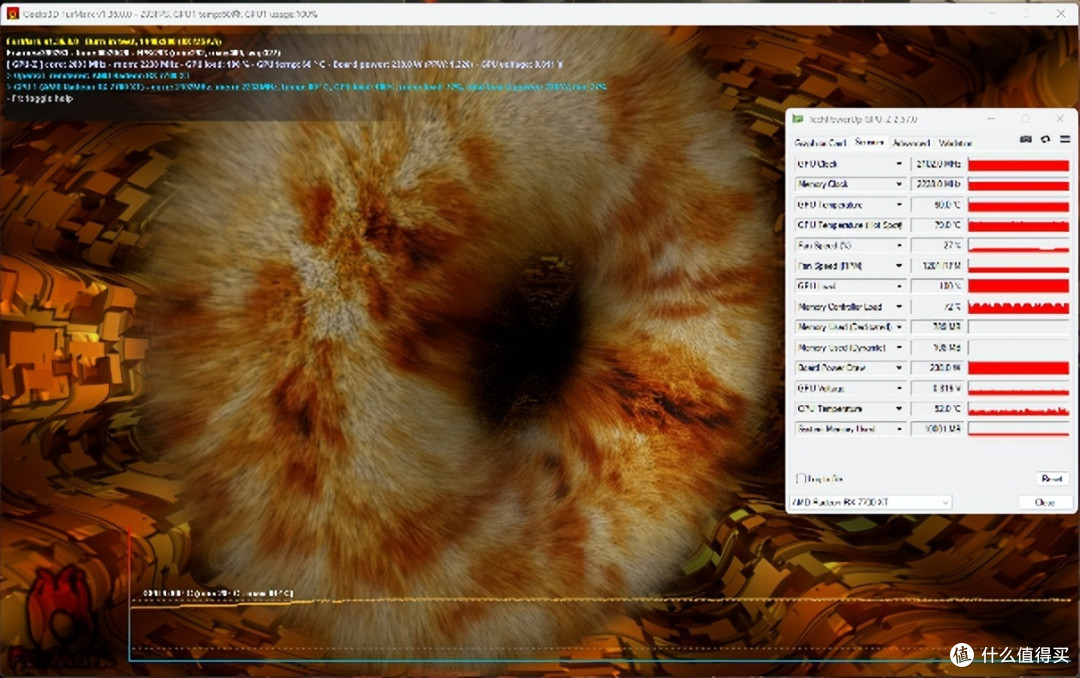Click the Memory Controller Load graph

click(x=1018, y=307)
